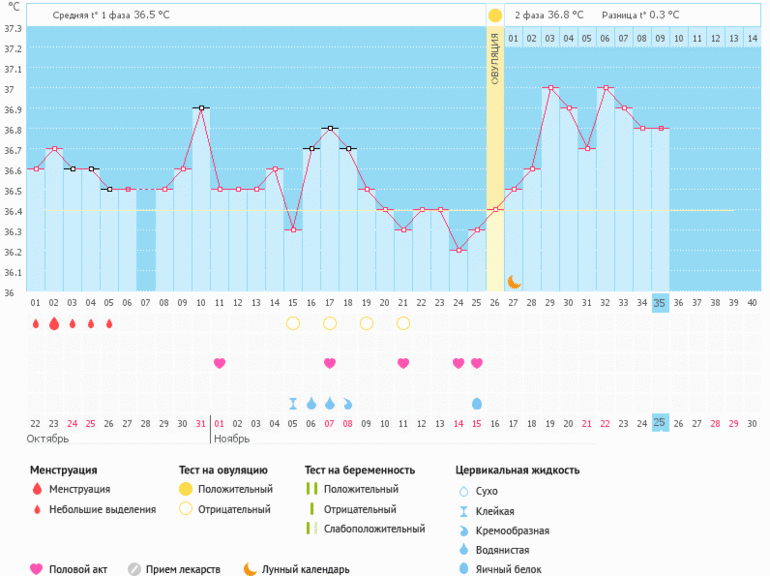770x576 pixels.
Task: Click the 'Прием лекарств' legend icon
Action: pyautogui.click(x=134, y=569)
